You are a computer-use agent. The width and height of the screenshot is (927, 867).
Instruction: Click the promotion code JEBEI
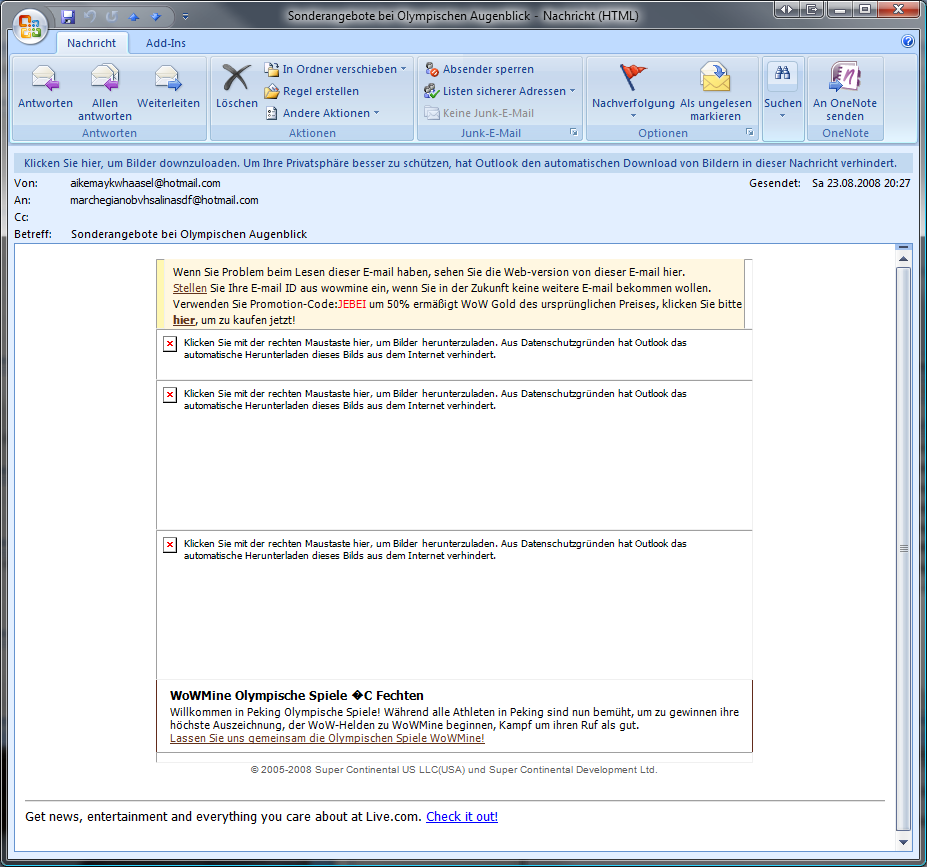352,304
